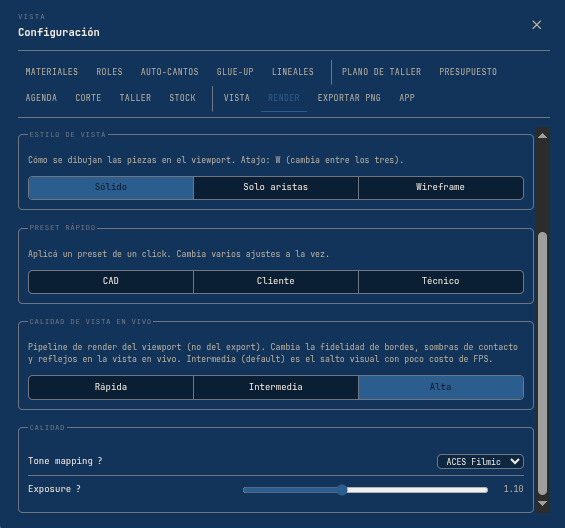565x528 pixels.
Task: Click the help mark next to Tone mapping
Action: click(100, 461)
